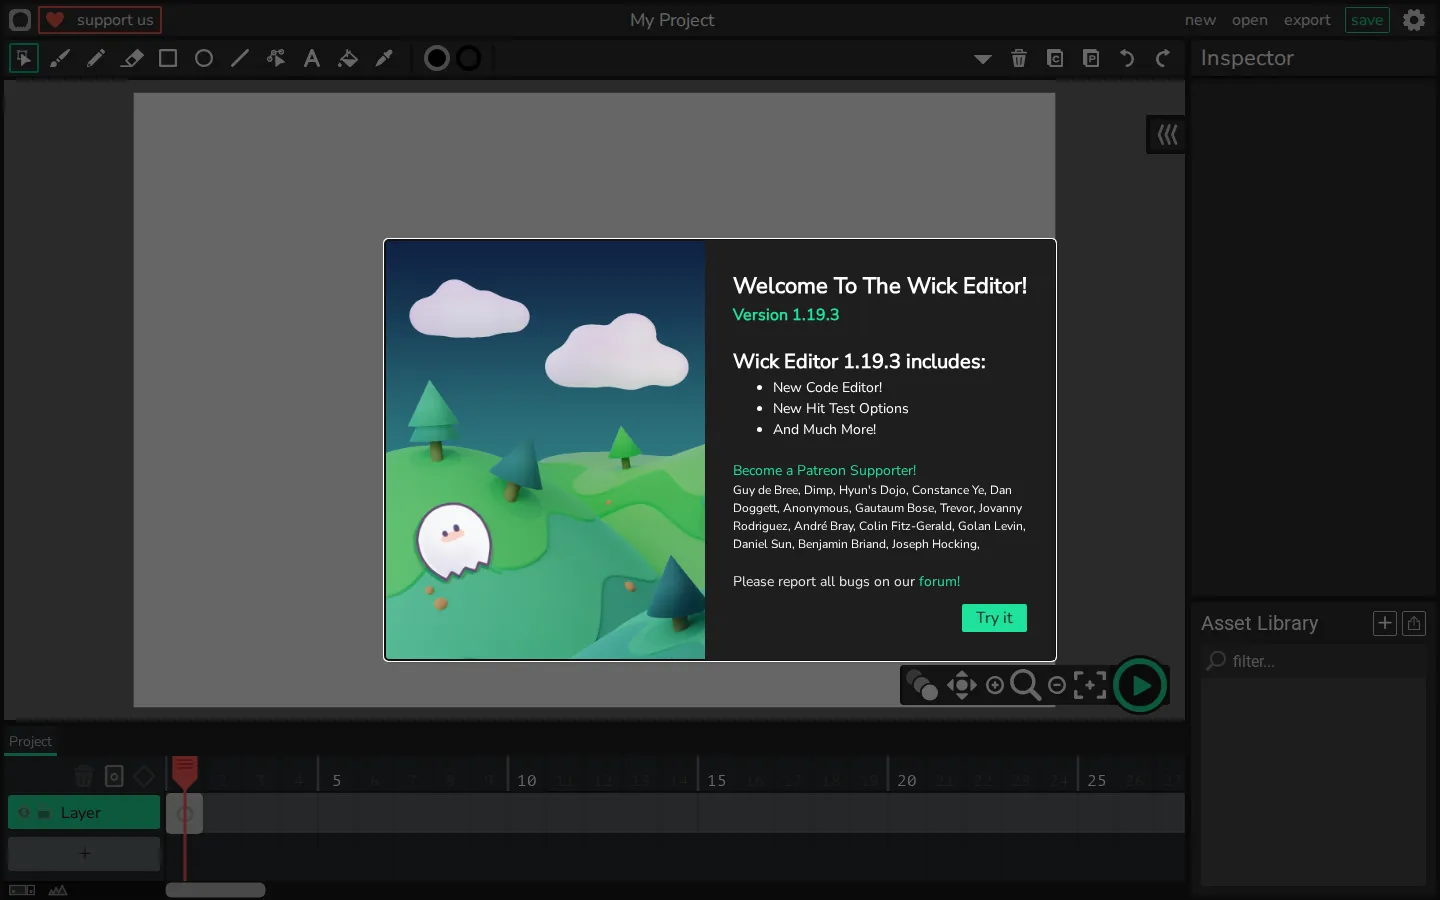Click the small frame size icon
Image resolution: width=1440 pixels, height=900 pixels.
click(x=22, y=890)
